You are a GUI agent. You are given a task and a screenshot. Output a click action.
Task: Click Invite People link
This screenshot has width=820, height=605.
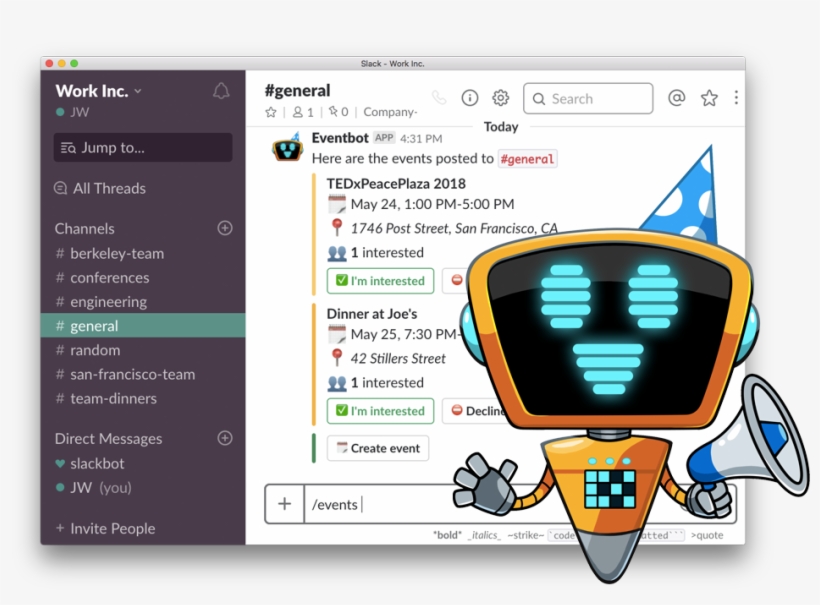[106, 528]
